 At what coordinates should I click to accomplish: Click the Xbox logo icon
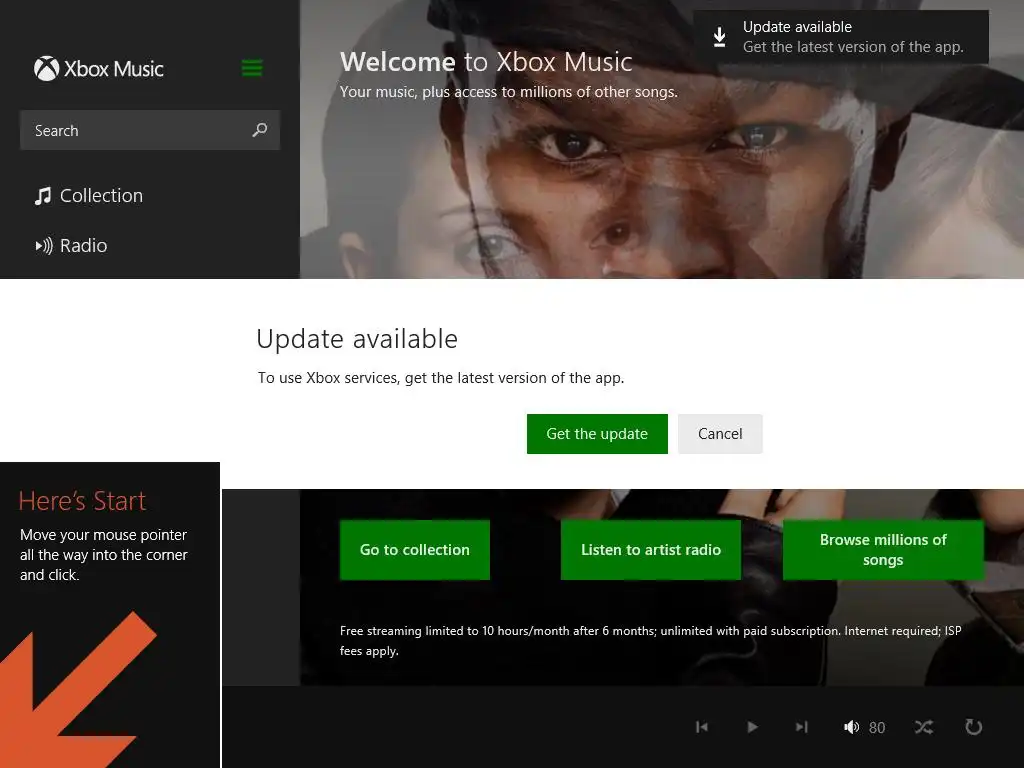click(x=46, y=69)
